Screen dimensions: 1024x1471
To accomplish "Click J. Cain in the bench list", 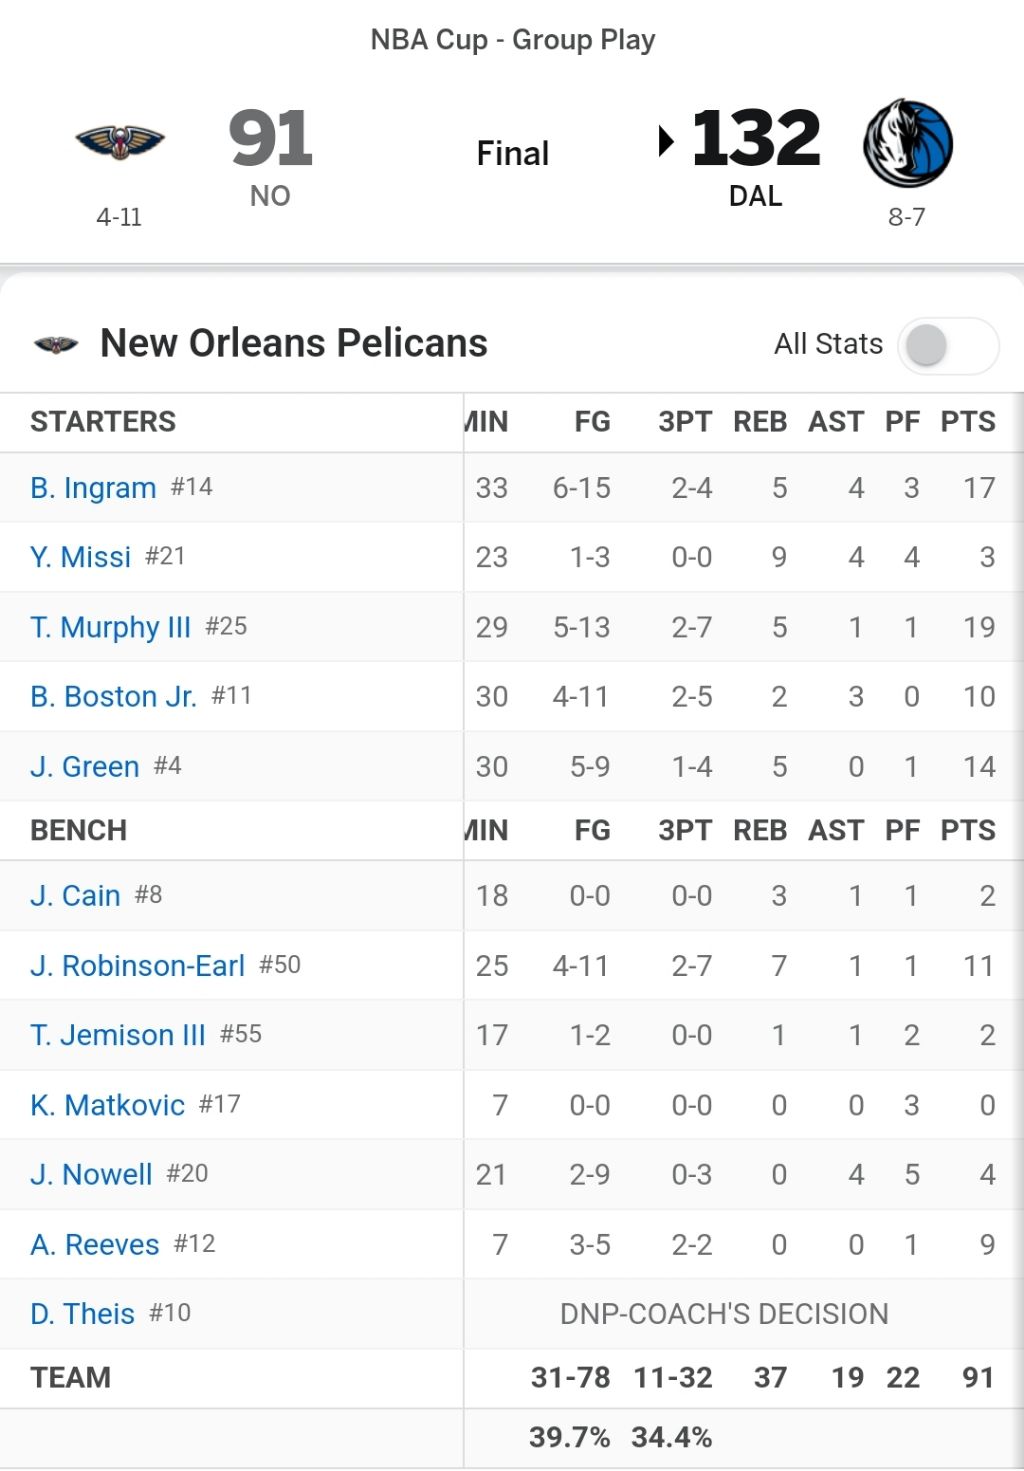I will (x=75, y=896).
